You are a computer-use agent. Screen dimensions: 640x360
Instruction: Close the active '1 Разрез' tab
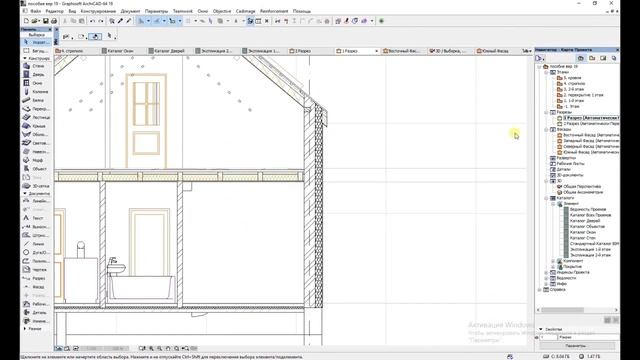[x=376, y=51]
